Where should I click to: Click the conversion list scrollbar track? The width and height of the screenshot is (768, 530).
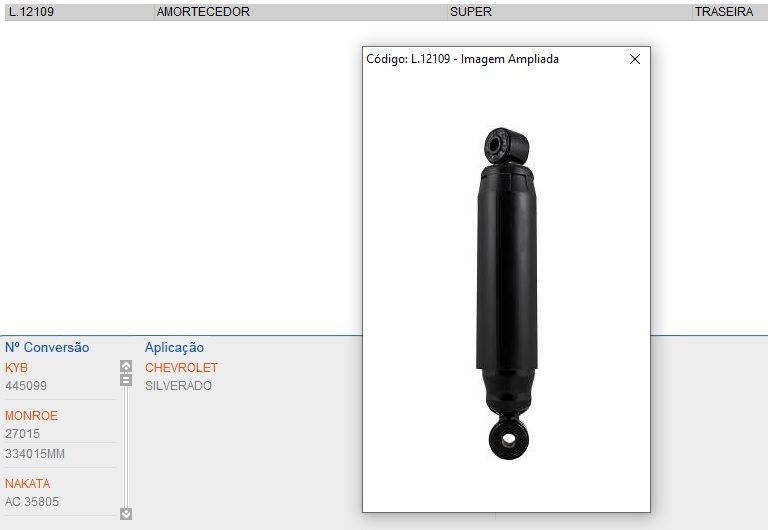[x=126, y=450]
